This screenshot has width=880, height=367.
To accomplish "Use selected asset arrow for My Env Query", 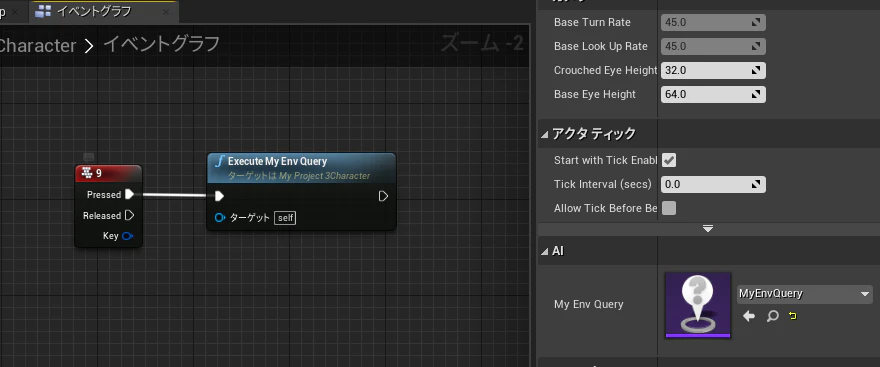I will pos(749,316).
